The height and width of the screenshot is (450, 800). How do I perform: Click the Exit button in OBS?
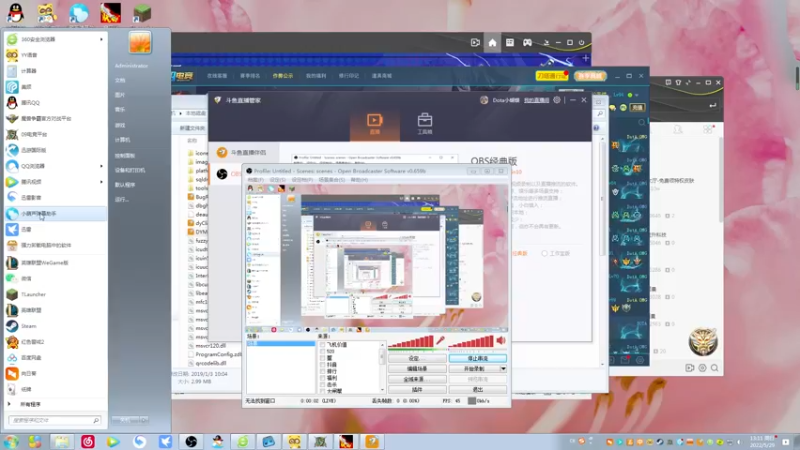(478, 389)
